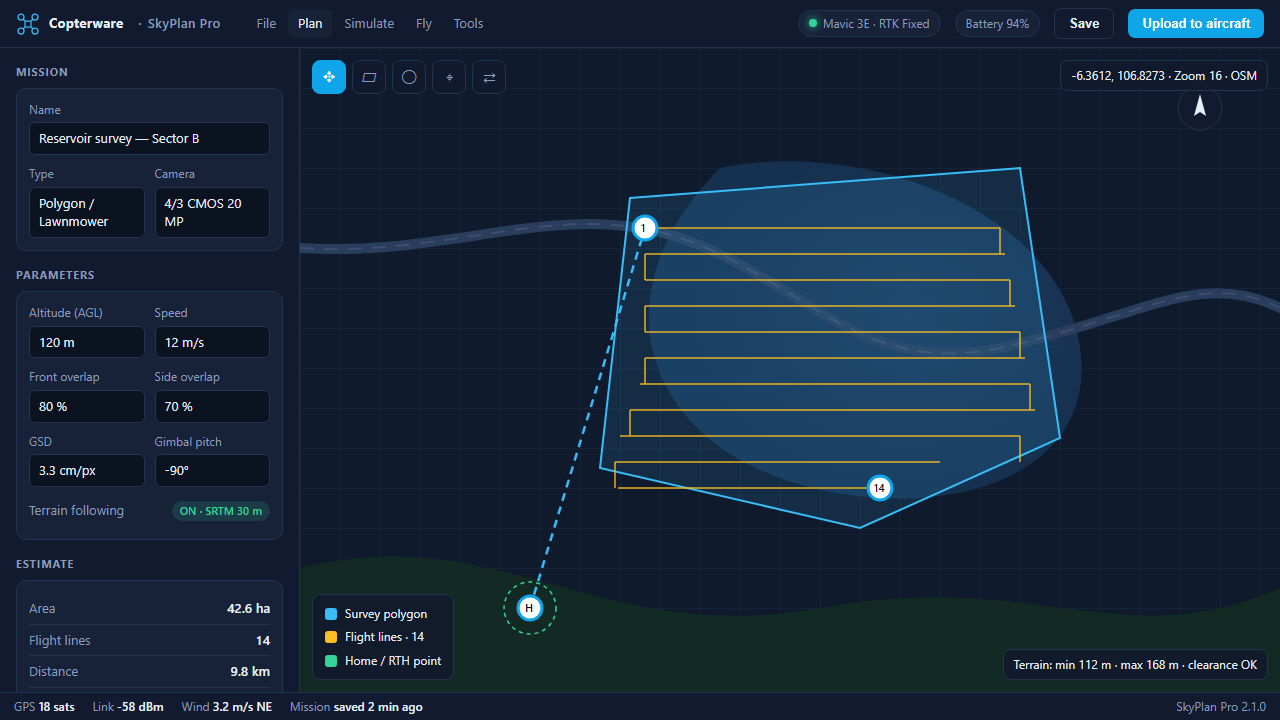
Task: Toggle terrain following ON · SRTM 30 m
Action: 221,511
